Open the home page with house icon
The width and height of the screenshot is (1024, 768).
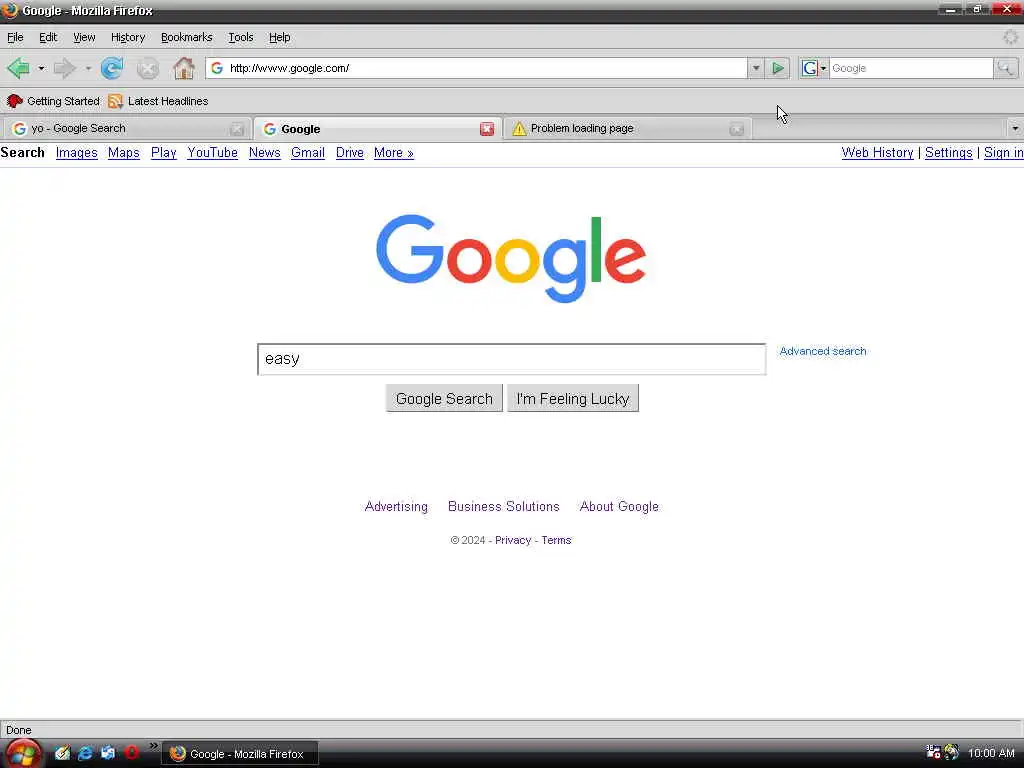[x=184, y=68]
